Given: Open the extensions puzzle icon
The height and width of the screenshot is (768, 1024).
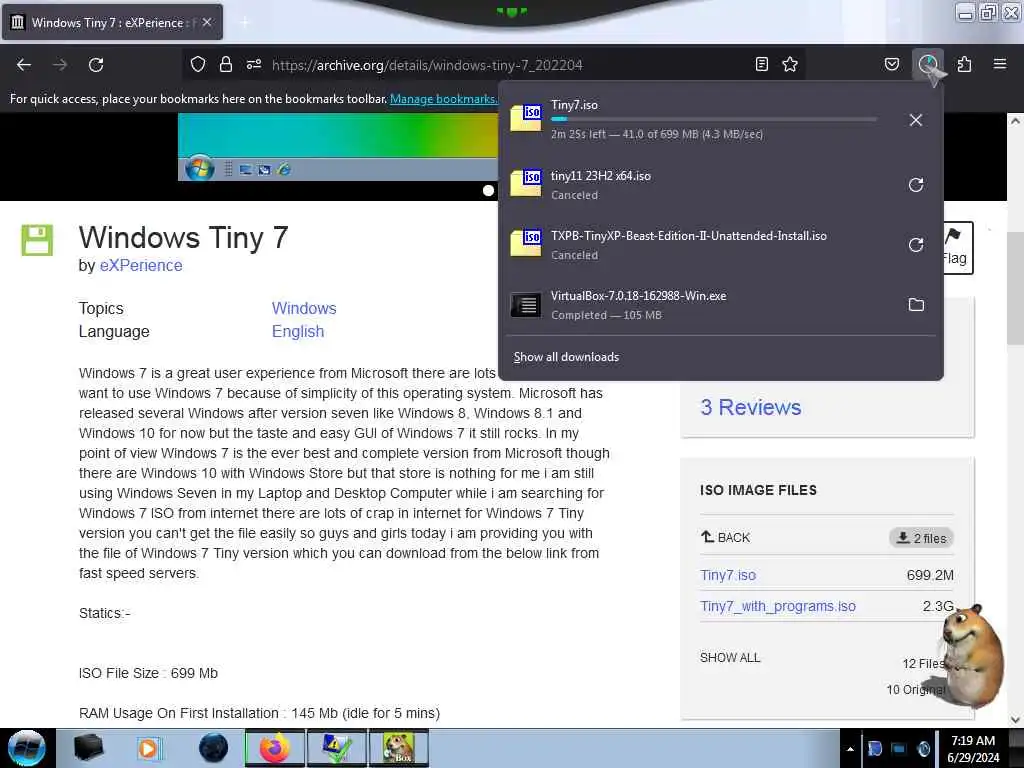Looking at the screenshot, I should [964, 64].
